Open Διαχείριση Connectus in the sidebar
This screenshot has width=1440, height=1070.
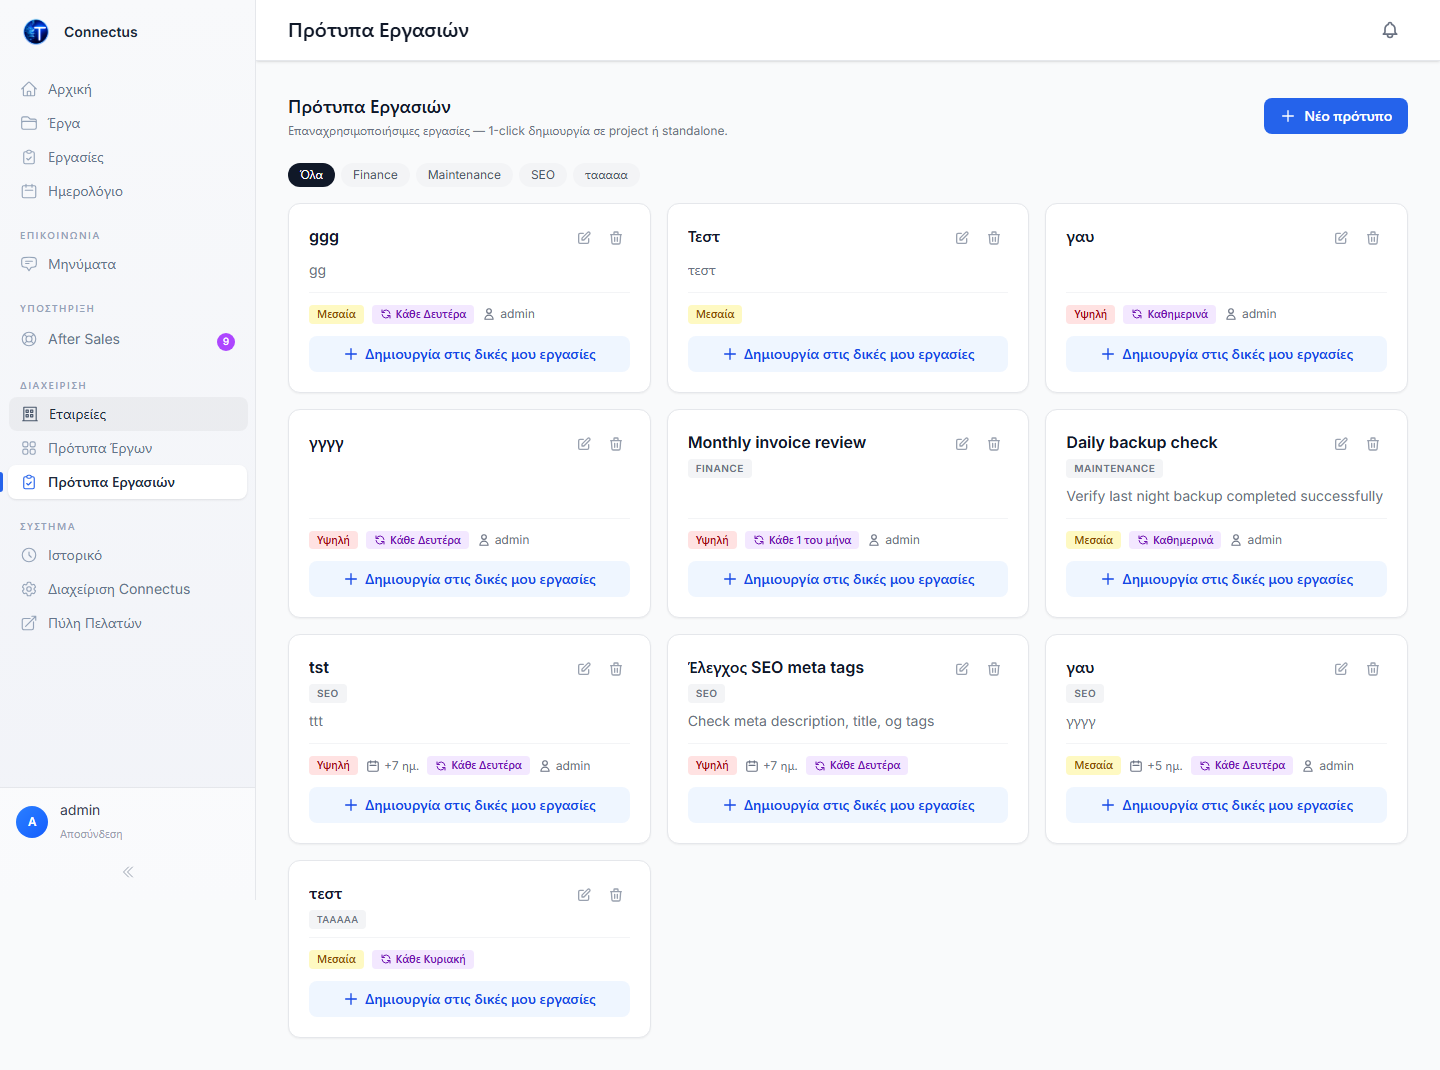[x=128, y=589]
